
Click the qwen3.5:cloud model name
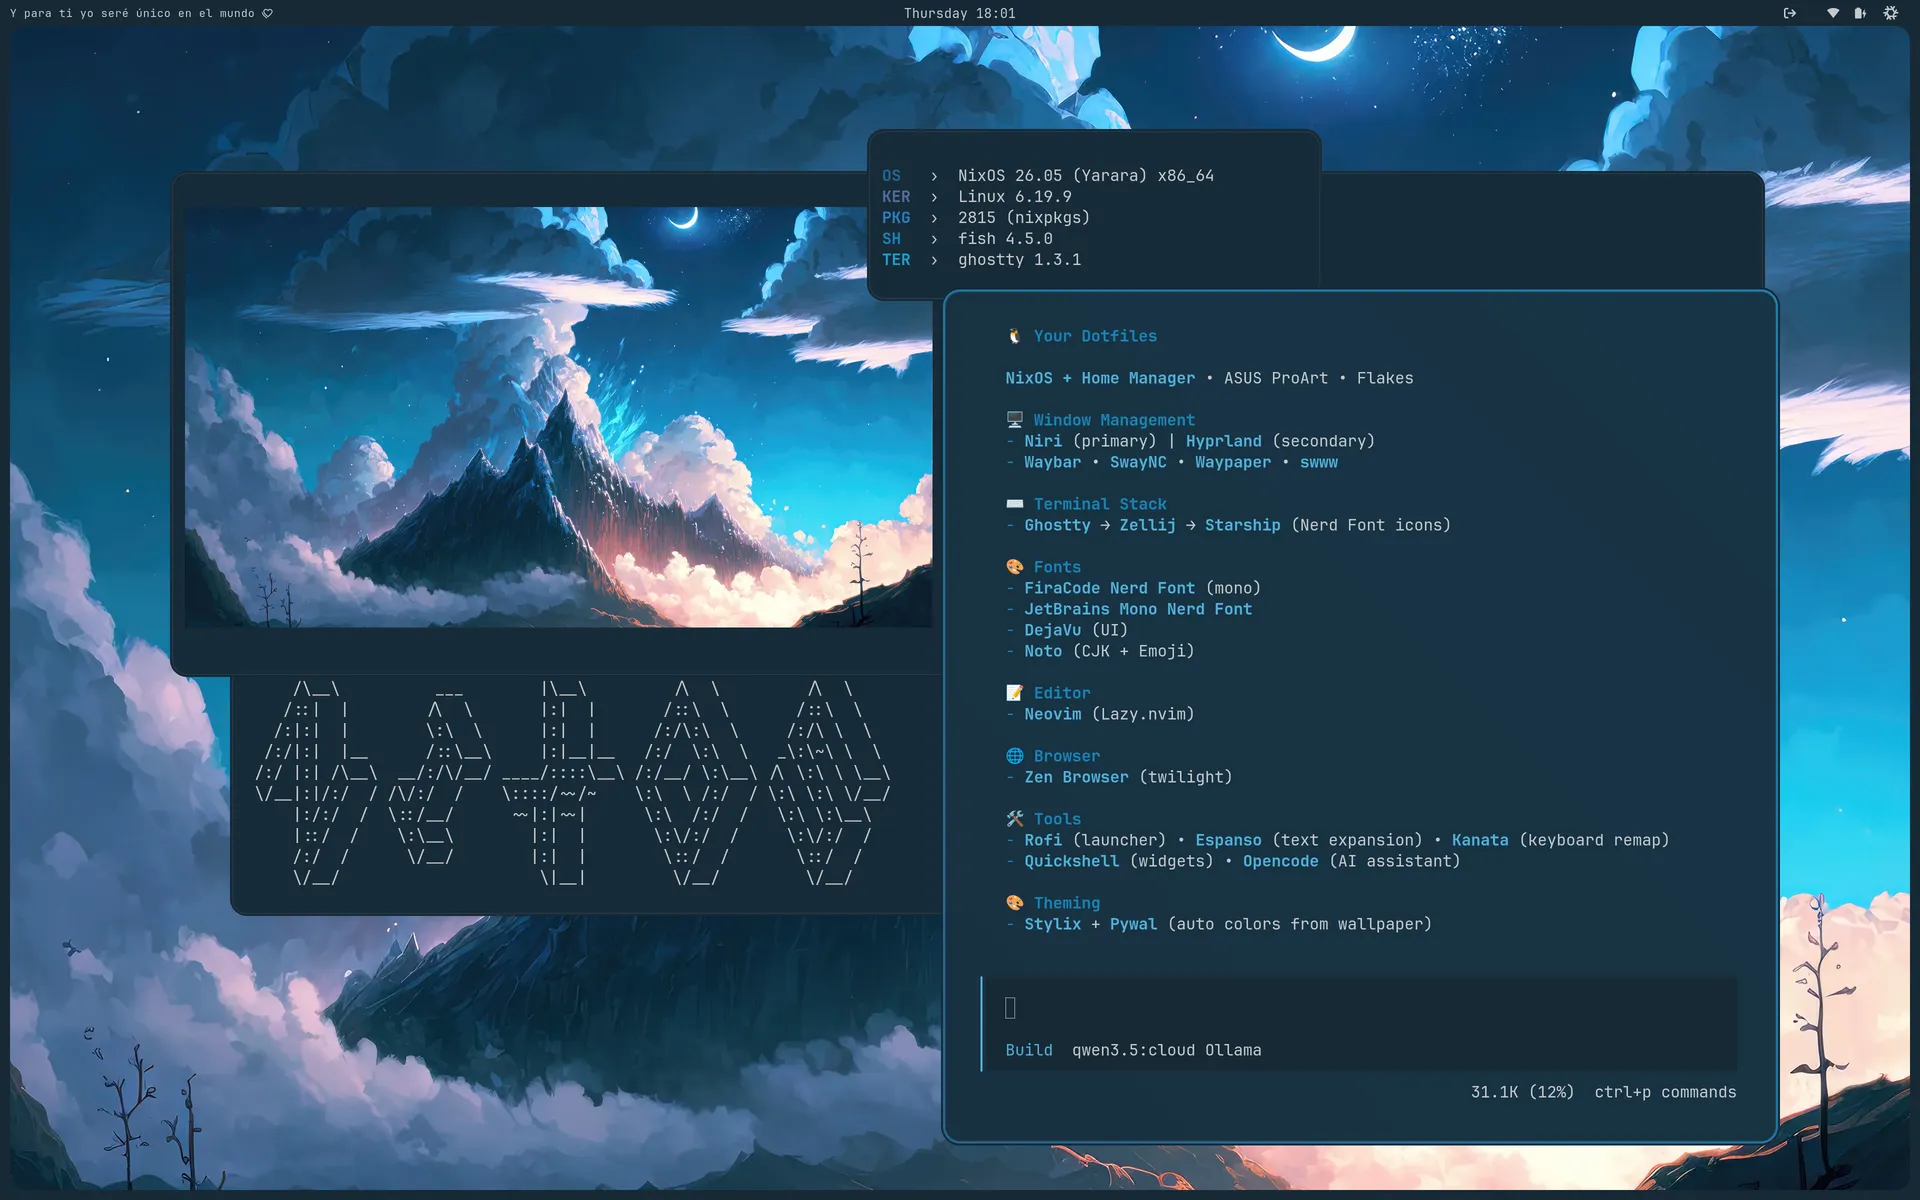pyautogui.click(x=1133, y=1050)
